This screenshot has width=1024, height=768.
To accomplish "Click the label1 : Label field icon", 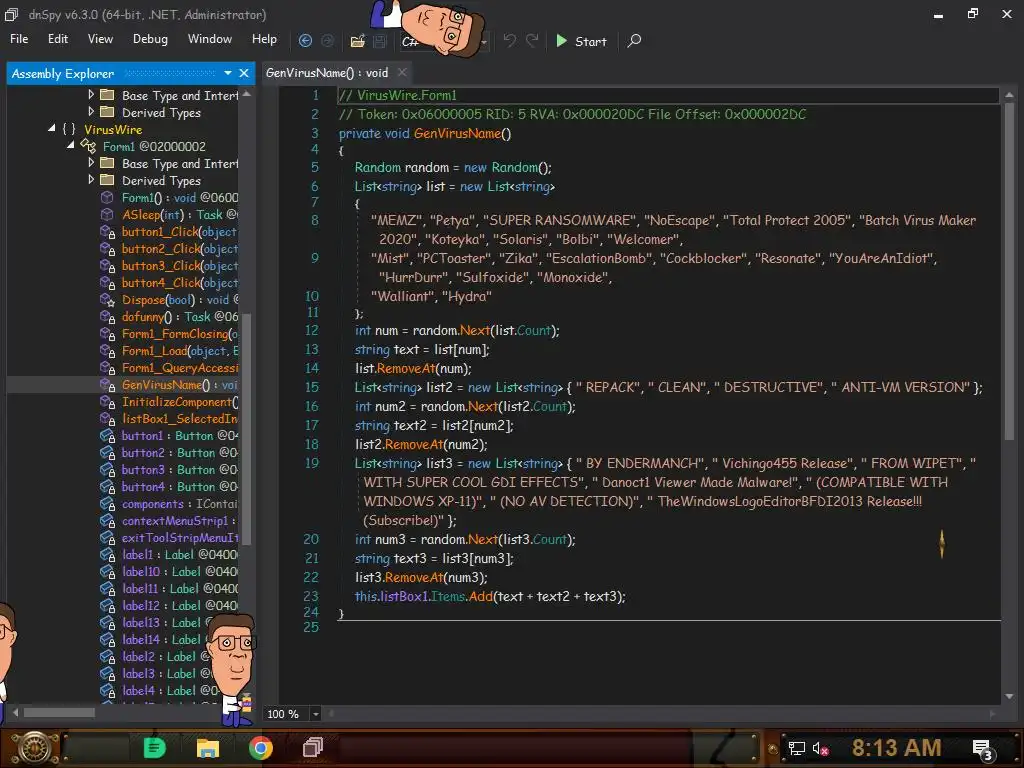I will (x=107, y=554).
